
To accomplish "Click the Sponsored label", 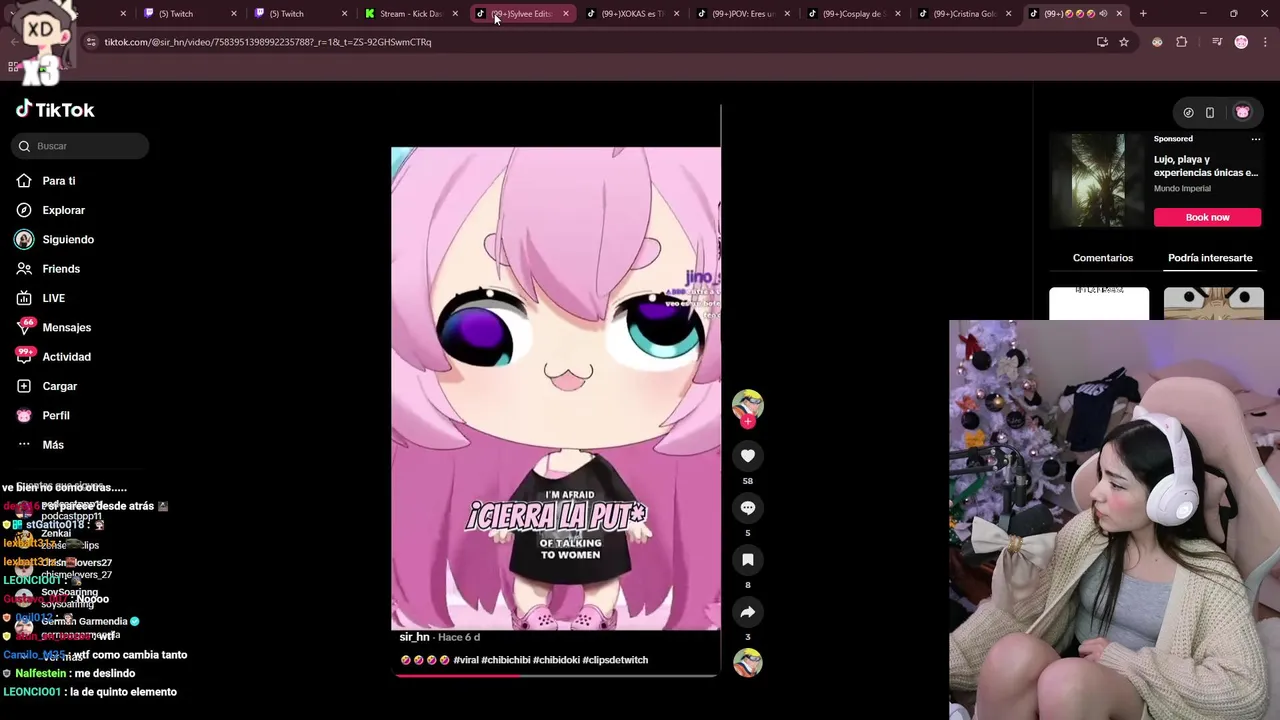I will (1173, 139).
